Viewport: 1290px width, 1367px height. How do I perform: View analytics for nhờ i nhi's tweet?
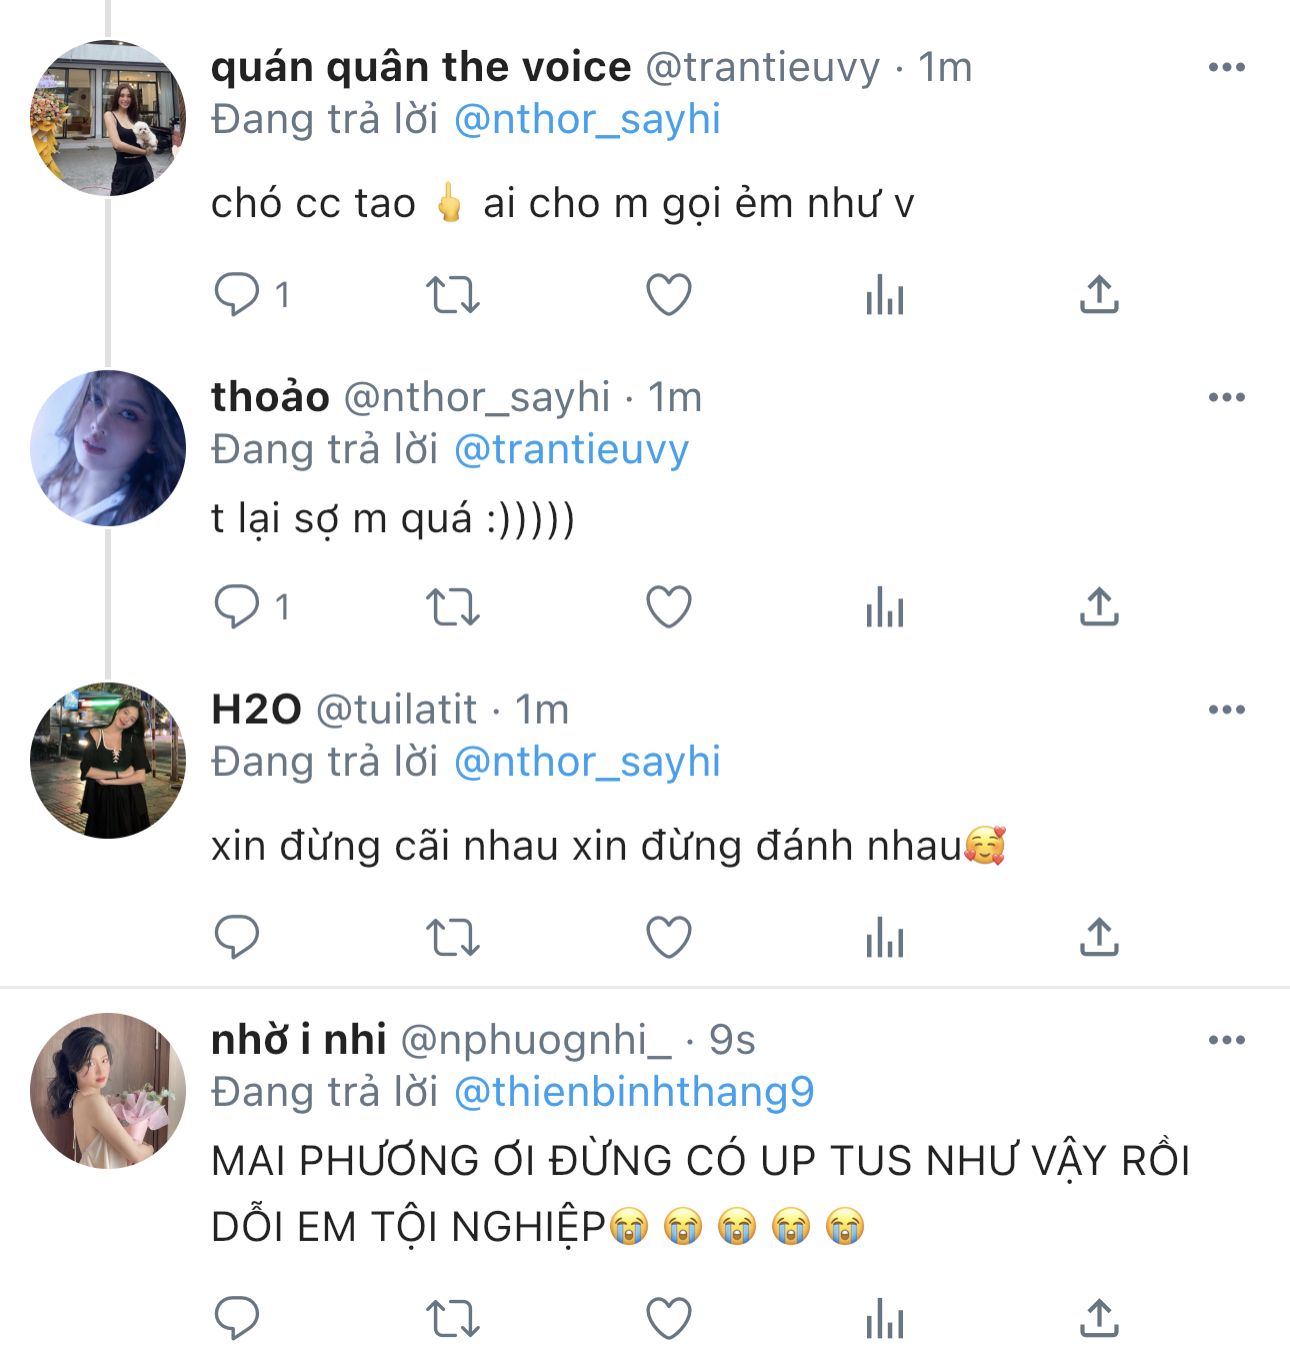click(885, 1319)
